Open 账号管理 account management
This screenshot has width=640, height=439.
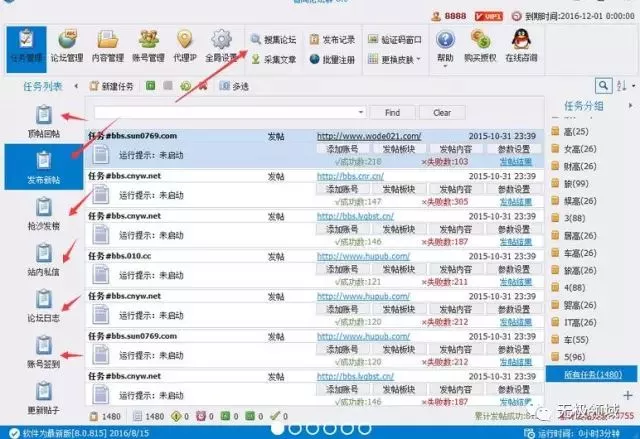[148, 47]
